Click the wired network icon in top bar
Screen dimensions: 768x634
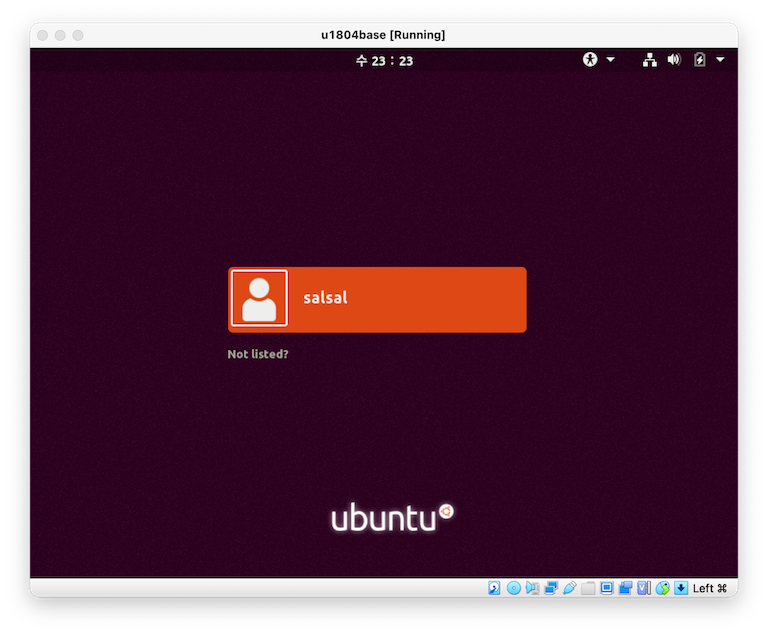(650, 60)
